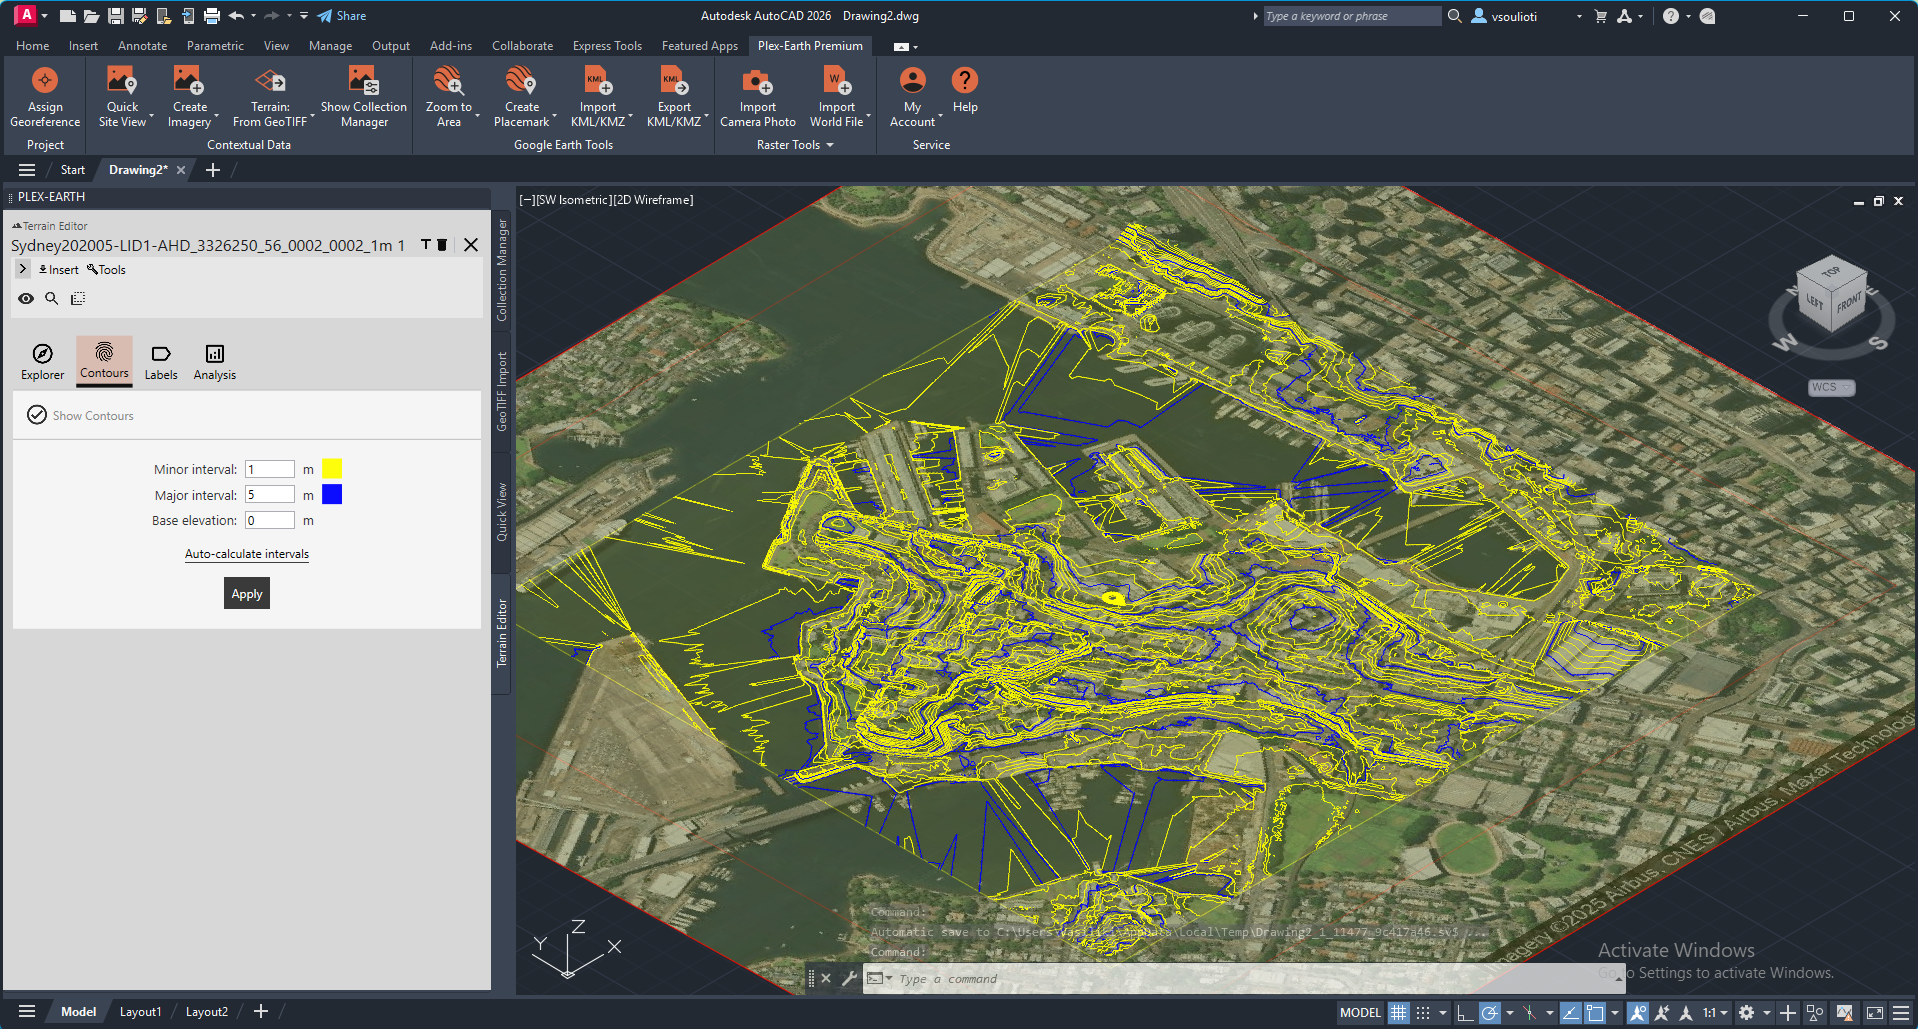
Task: Open Autodesk App Store cart icon
Action: click(1600, 16)
